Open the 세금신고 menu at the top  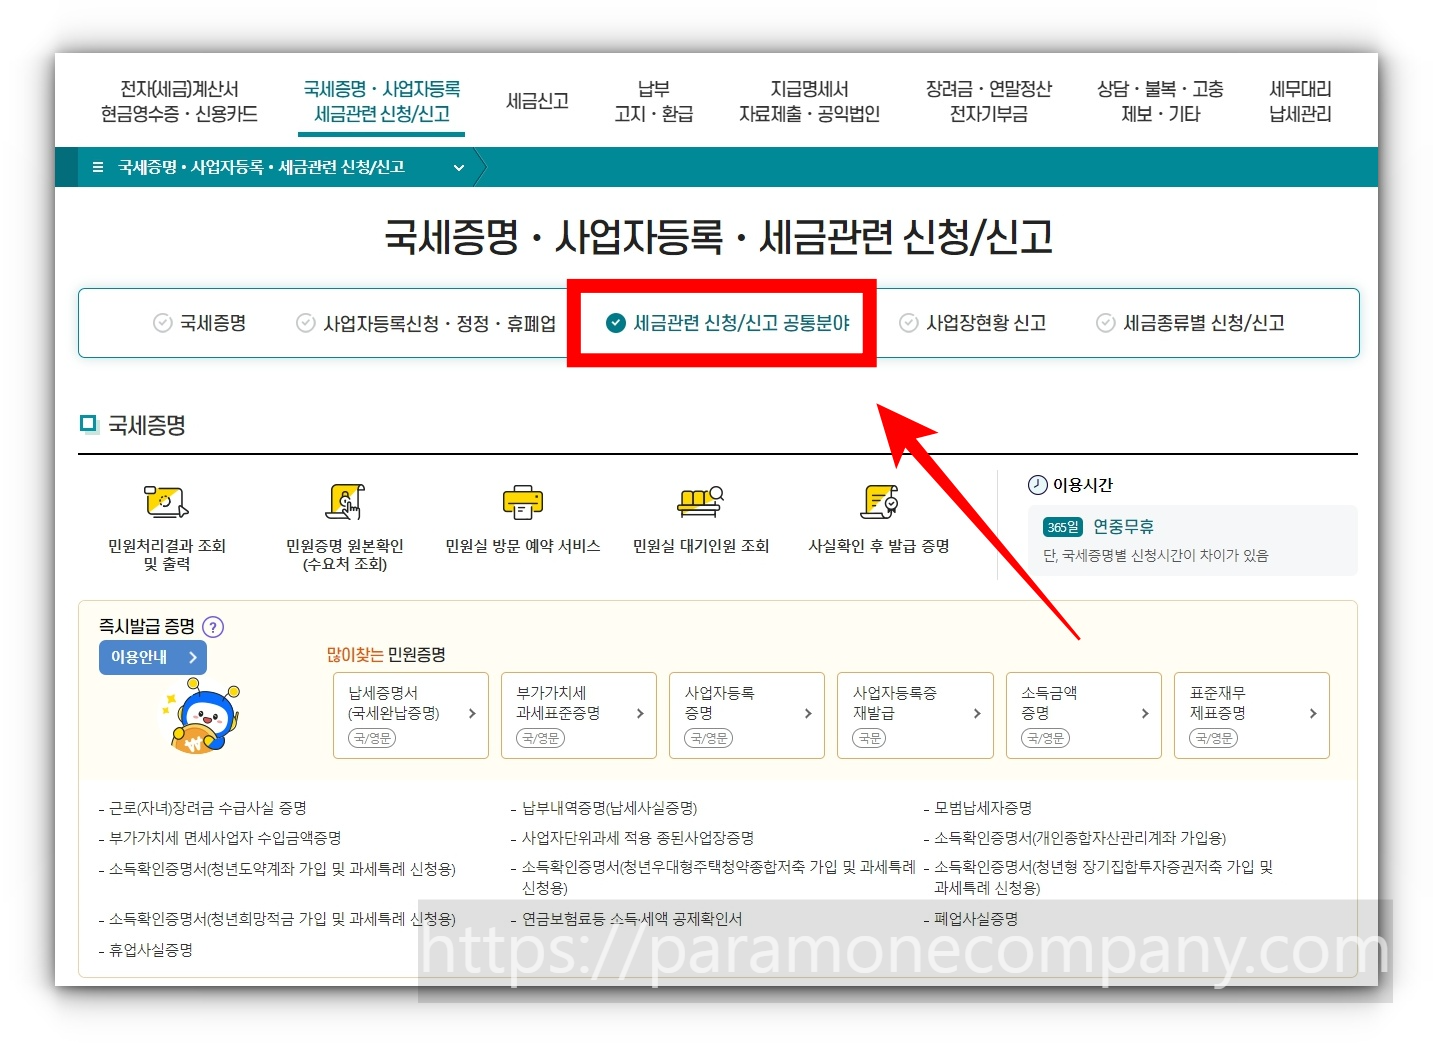537,101
